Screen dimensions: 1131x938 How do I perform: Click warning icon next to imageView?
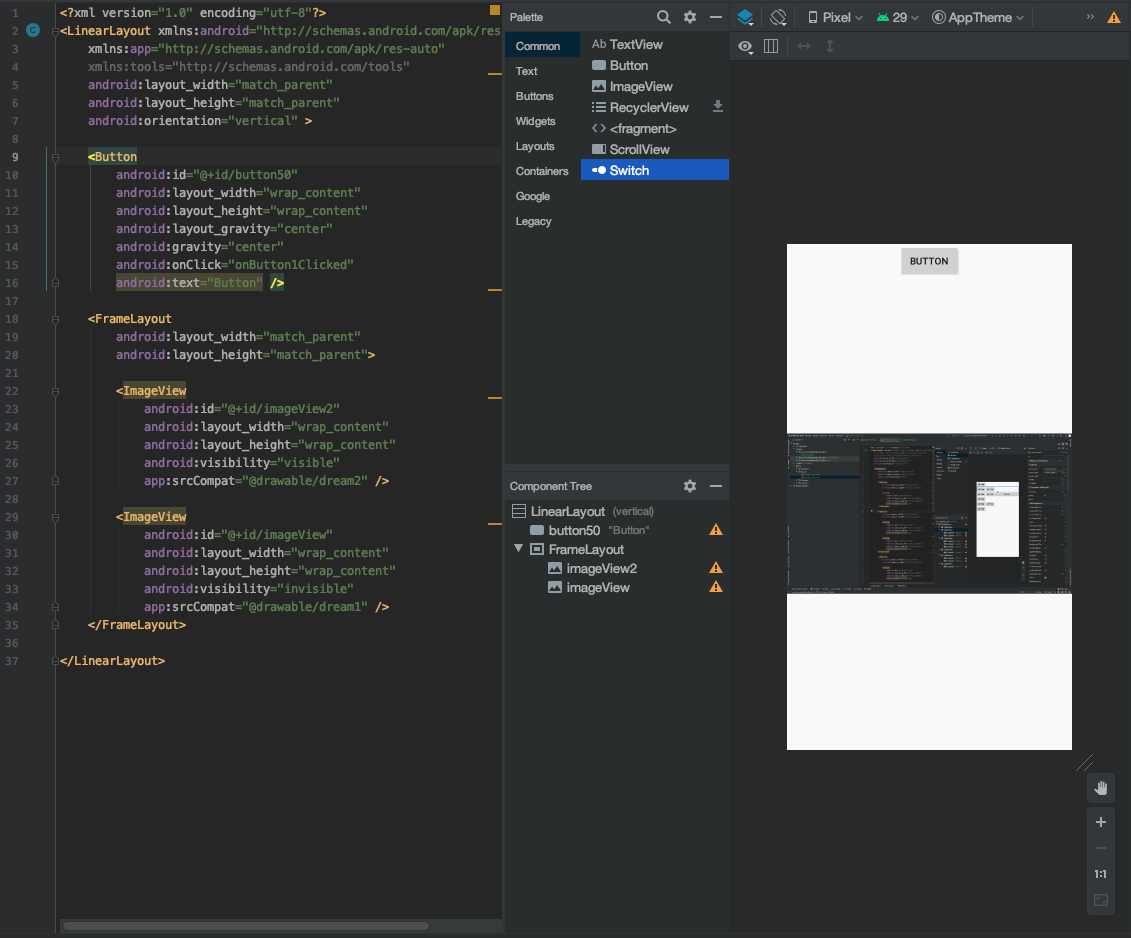coord(716,587)
